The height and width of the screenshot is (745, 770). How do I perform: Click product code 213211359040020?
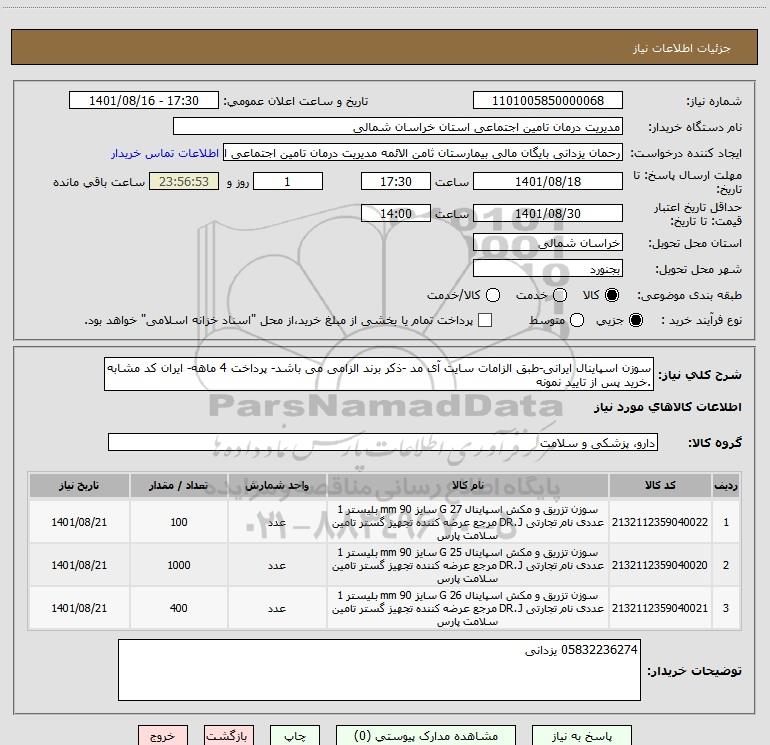click(660, 565)
